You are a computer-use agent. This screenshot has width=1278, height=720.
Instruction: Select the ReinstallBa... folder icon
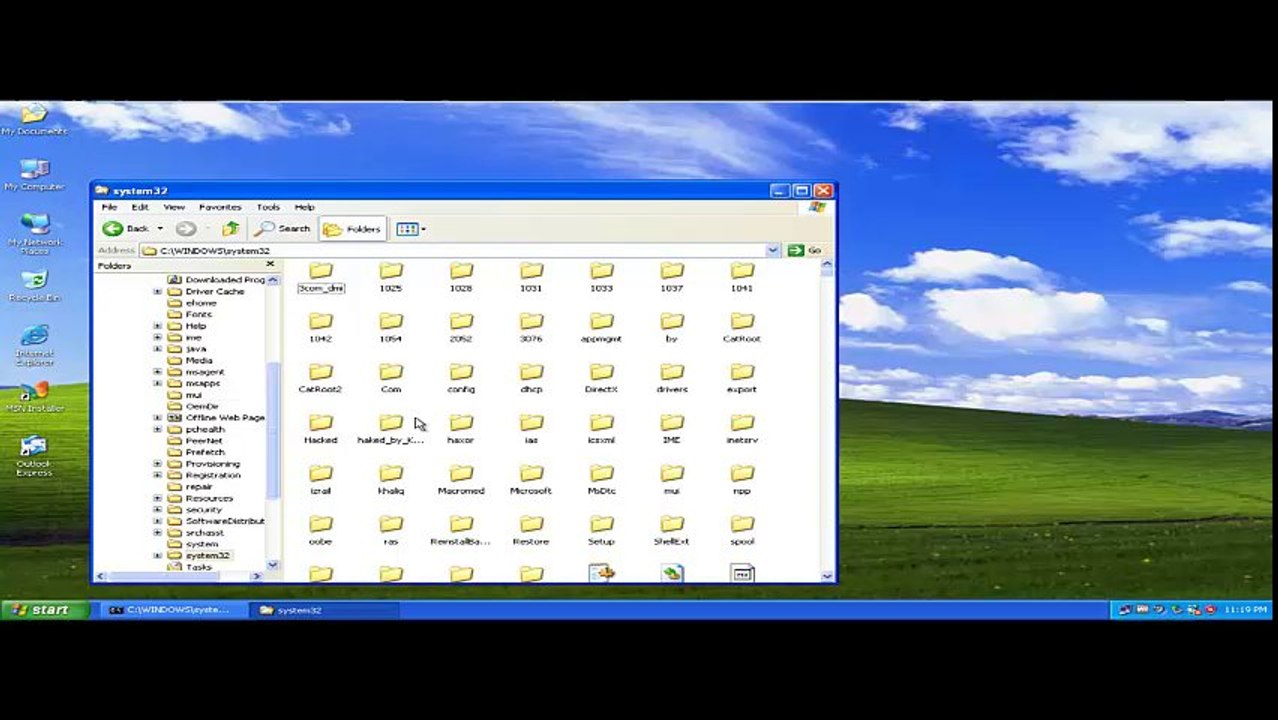[461, 524]
